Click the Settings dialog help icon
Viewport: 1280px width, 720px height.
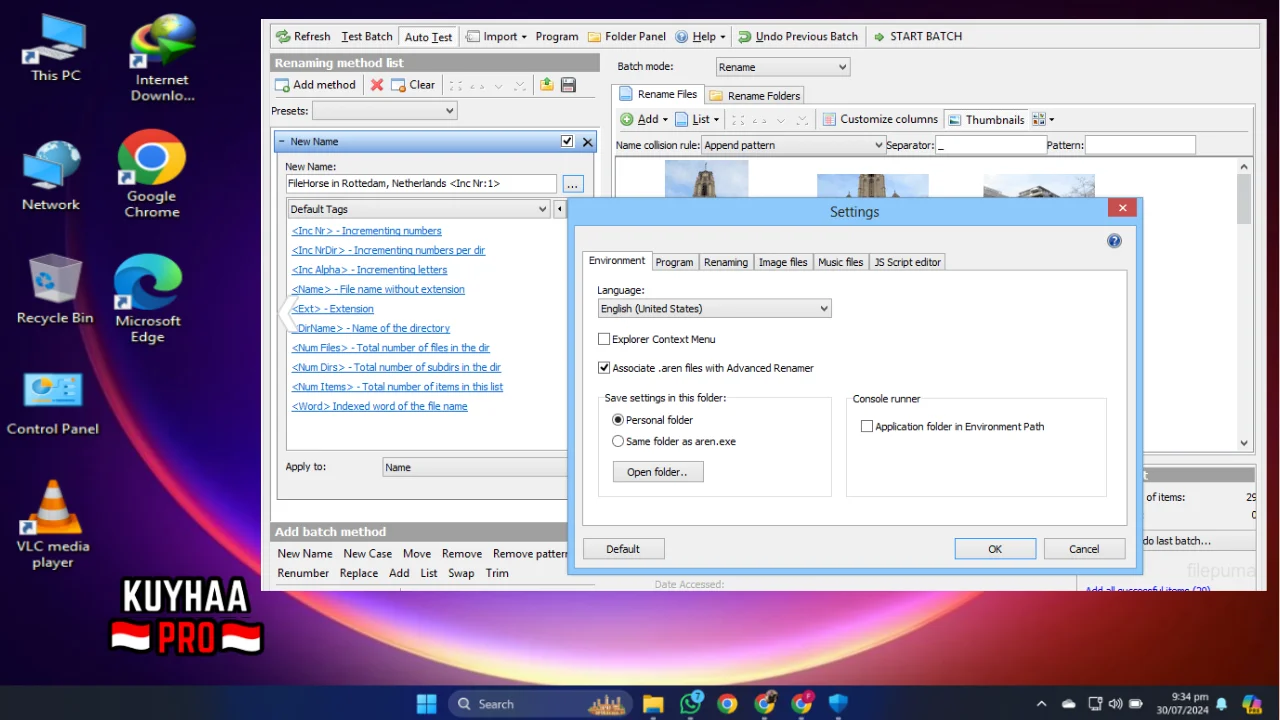click(x=1114, y=241)
